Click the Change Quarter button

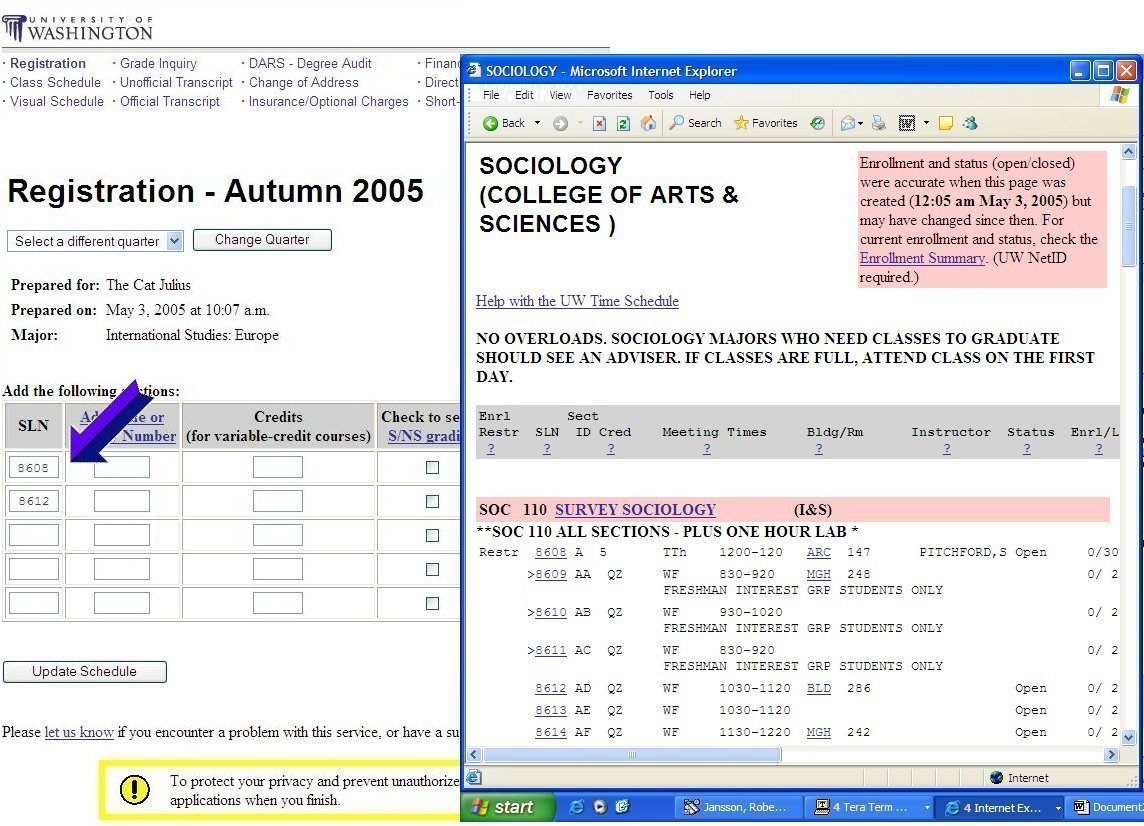262,240
